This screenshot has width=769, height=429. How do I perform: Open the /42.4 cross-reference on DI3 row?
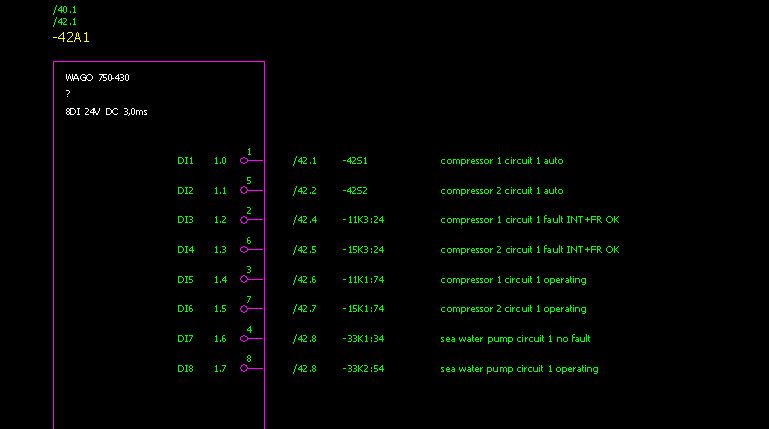(x=304, y=220)
